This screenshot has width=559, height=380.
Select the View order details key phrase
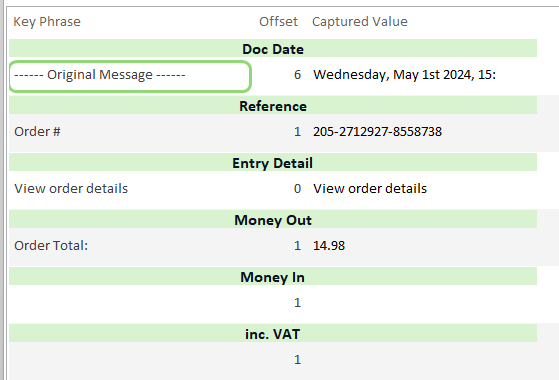pos(71,189)
